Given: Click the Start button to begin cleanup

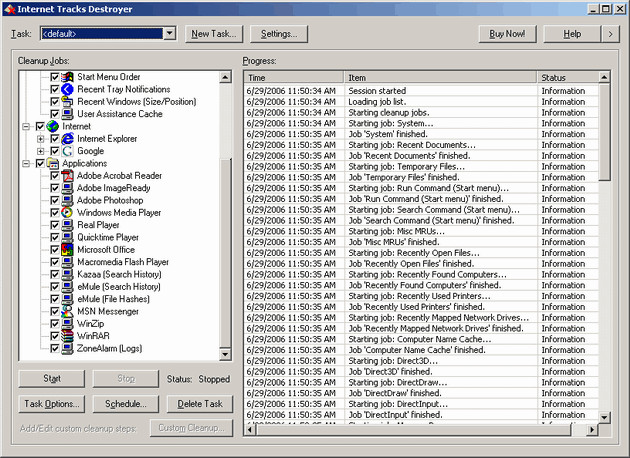Looking at the screenshot, I should pos(52,378).
